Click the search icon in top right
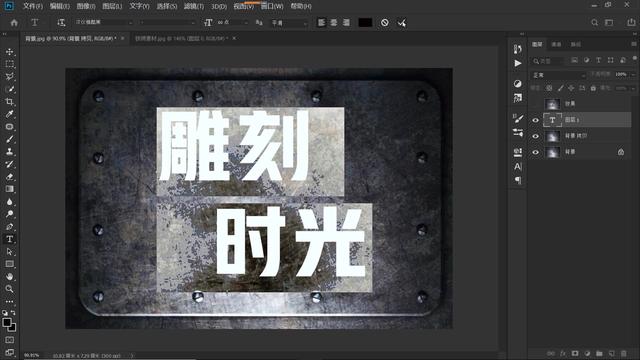This screenshot has width=640, height=360. [x=594, y=23]
